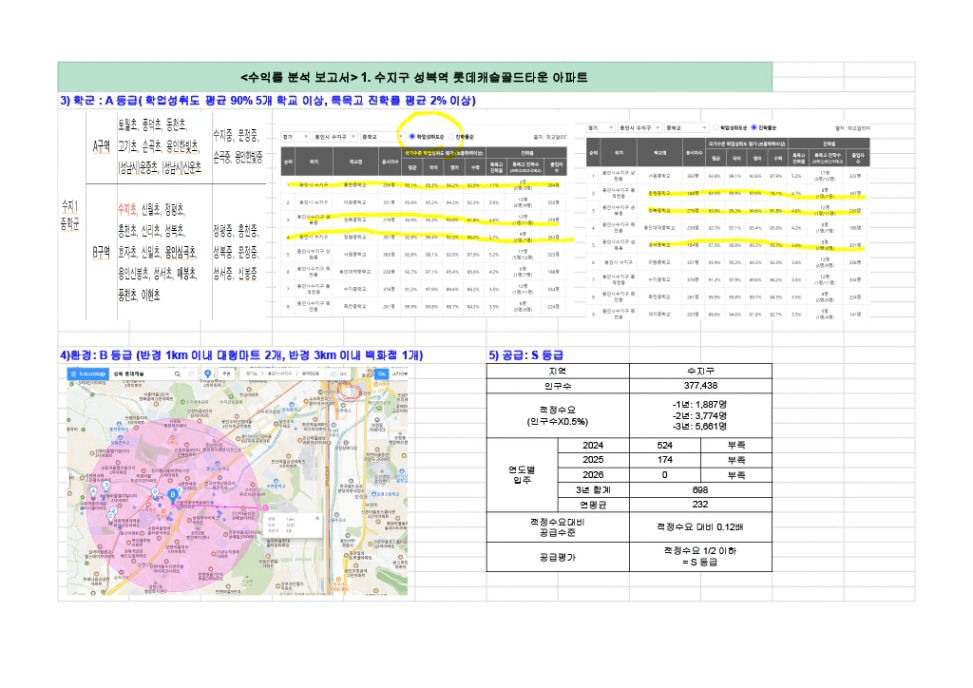
Task: Select the large blue marker B on map
Action: coord(173,494)
